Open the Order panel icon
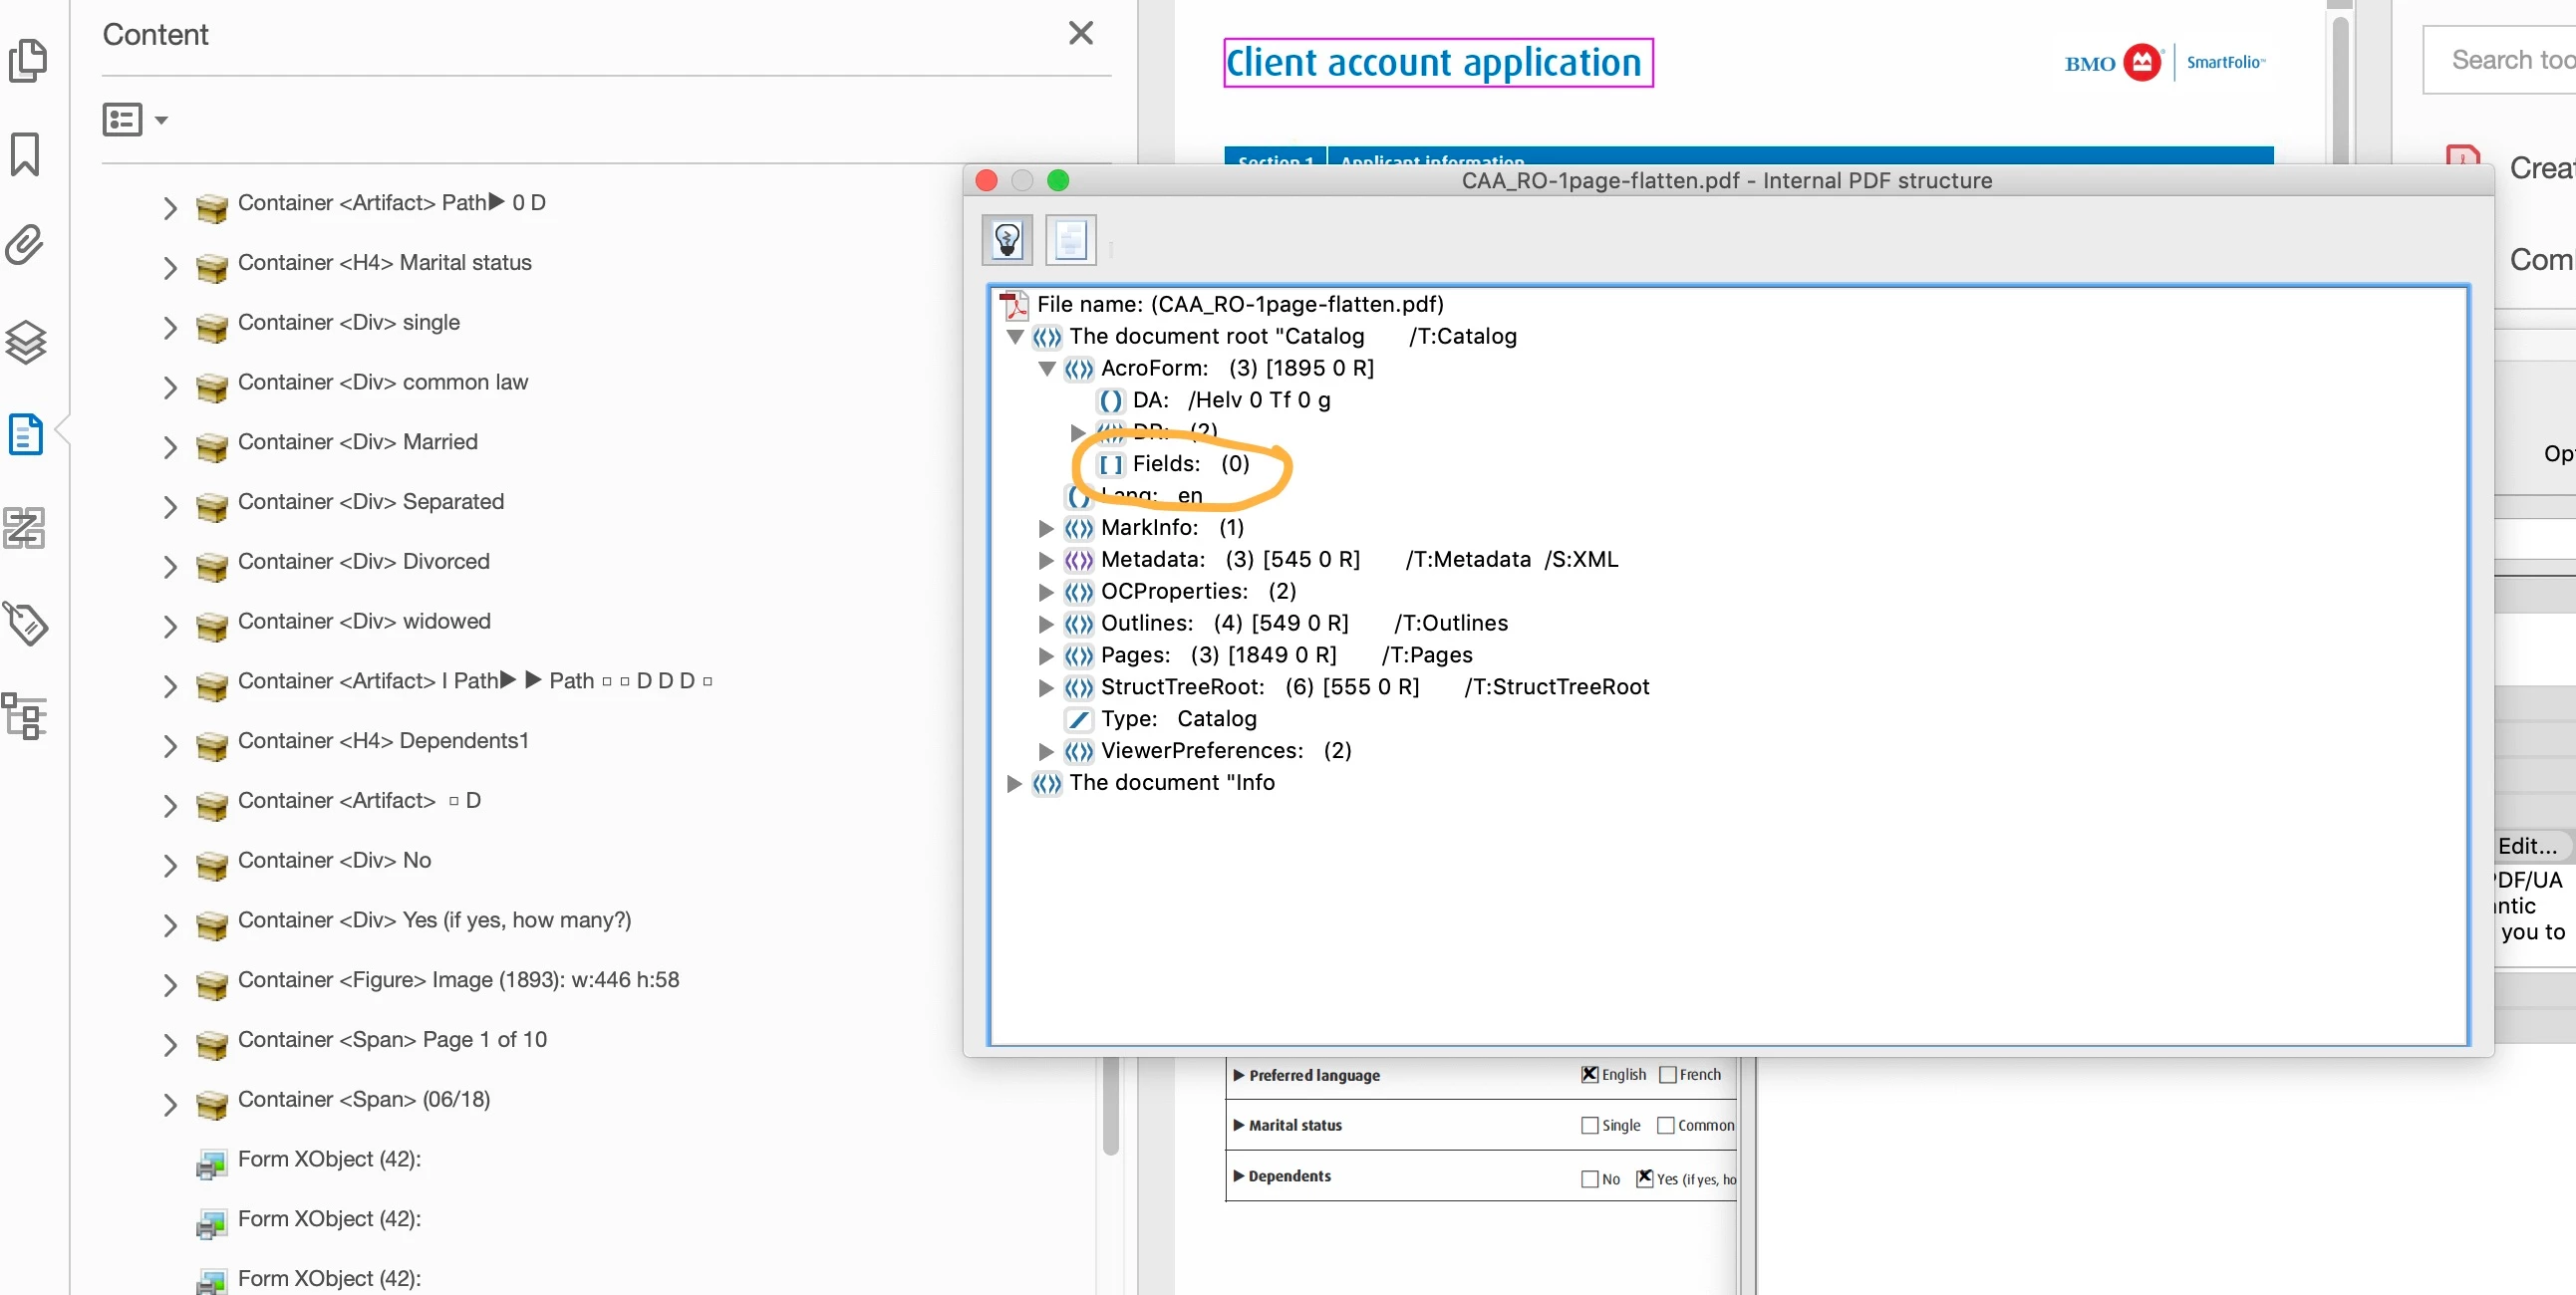 (x=25, y=527)
